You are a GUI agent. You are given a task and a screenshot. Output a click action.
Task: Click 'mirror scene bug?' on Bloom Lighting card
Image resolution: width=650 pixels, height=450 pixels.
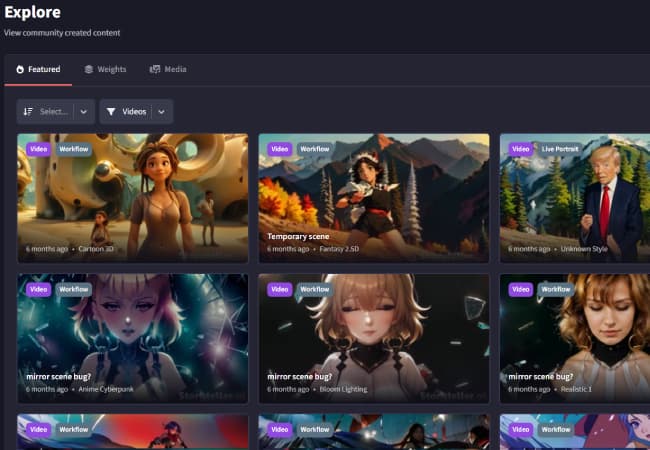pos(300,377)
